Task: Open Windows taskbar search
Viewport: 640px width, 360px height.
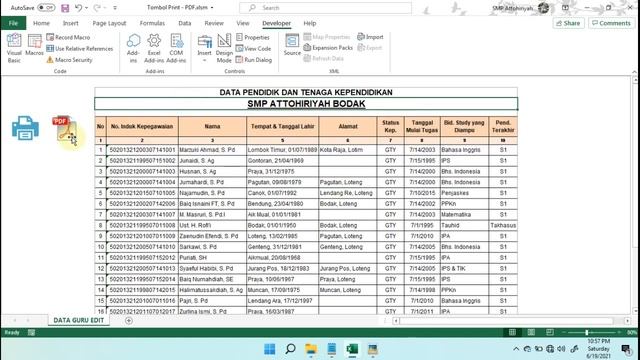Action: pyautogui.click(x=291, y=349)
